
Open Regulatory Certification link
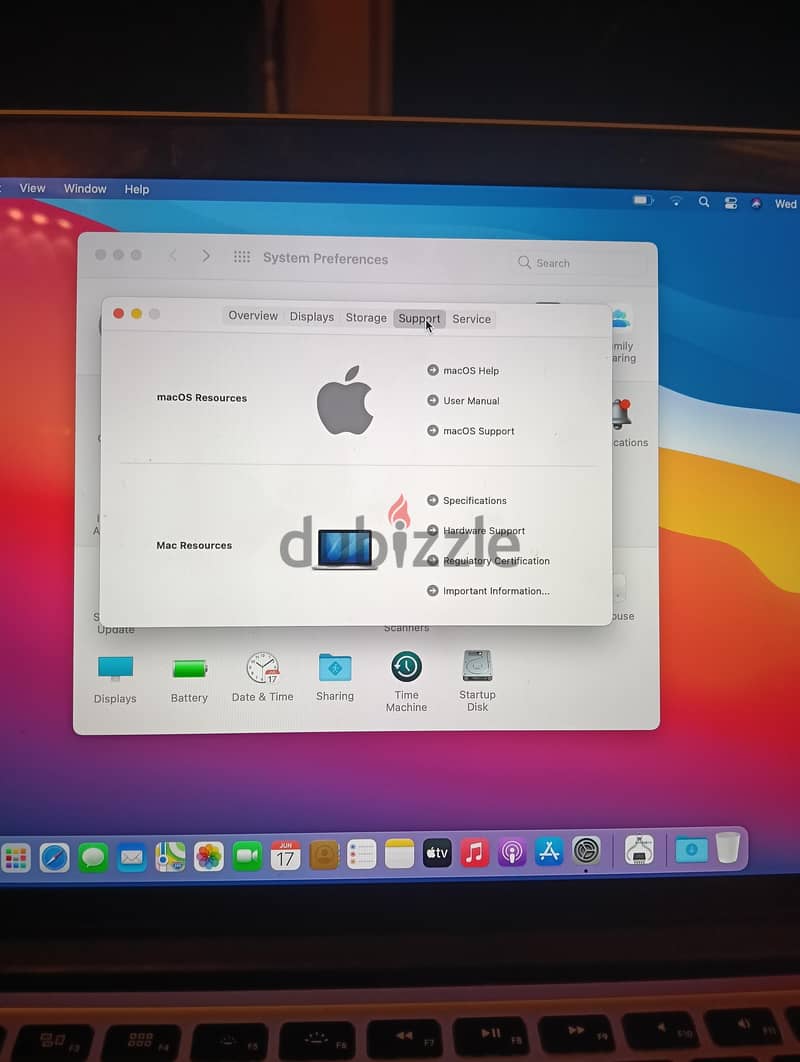(488, 561)
